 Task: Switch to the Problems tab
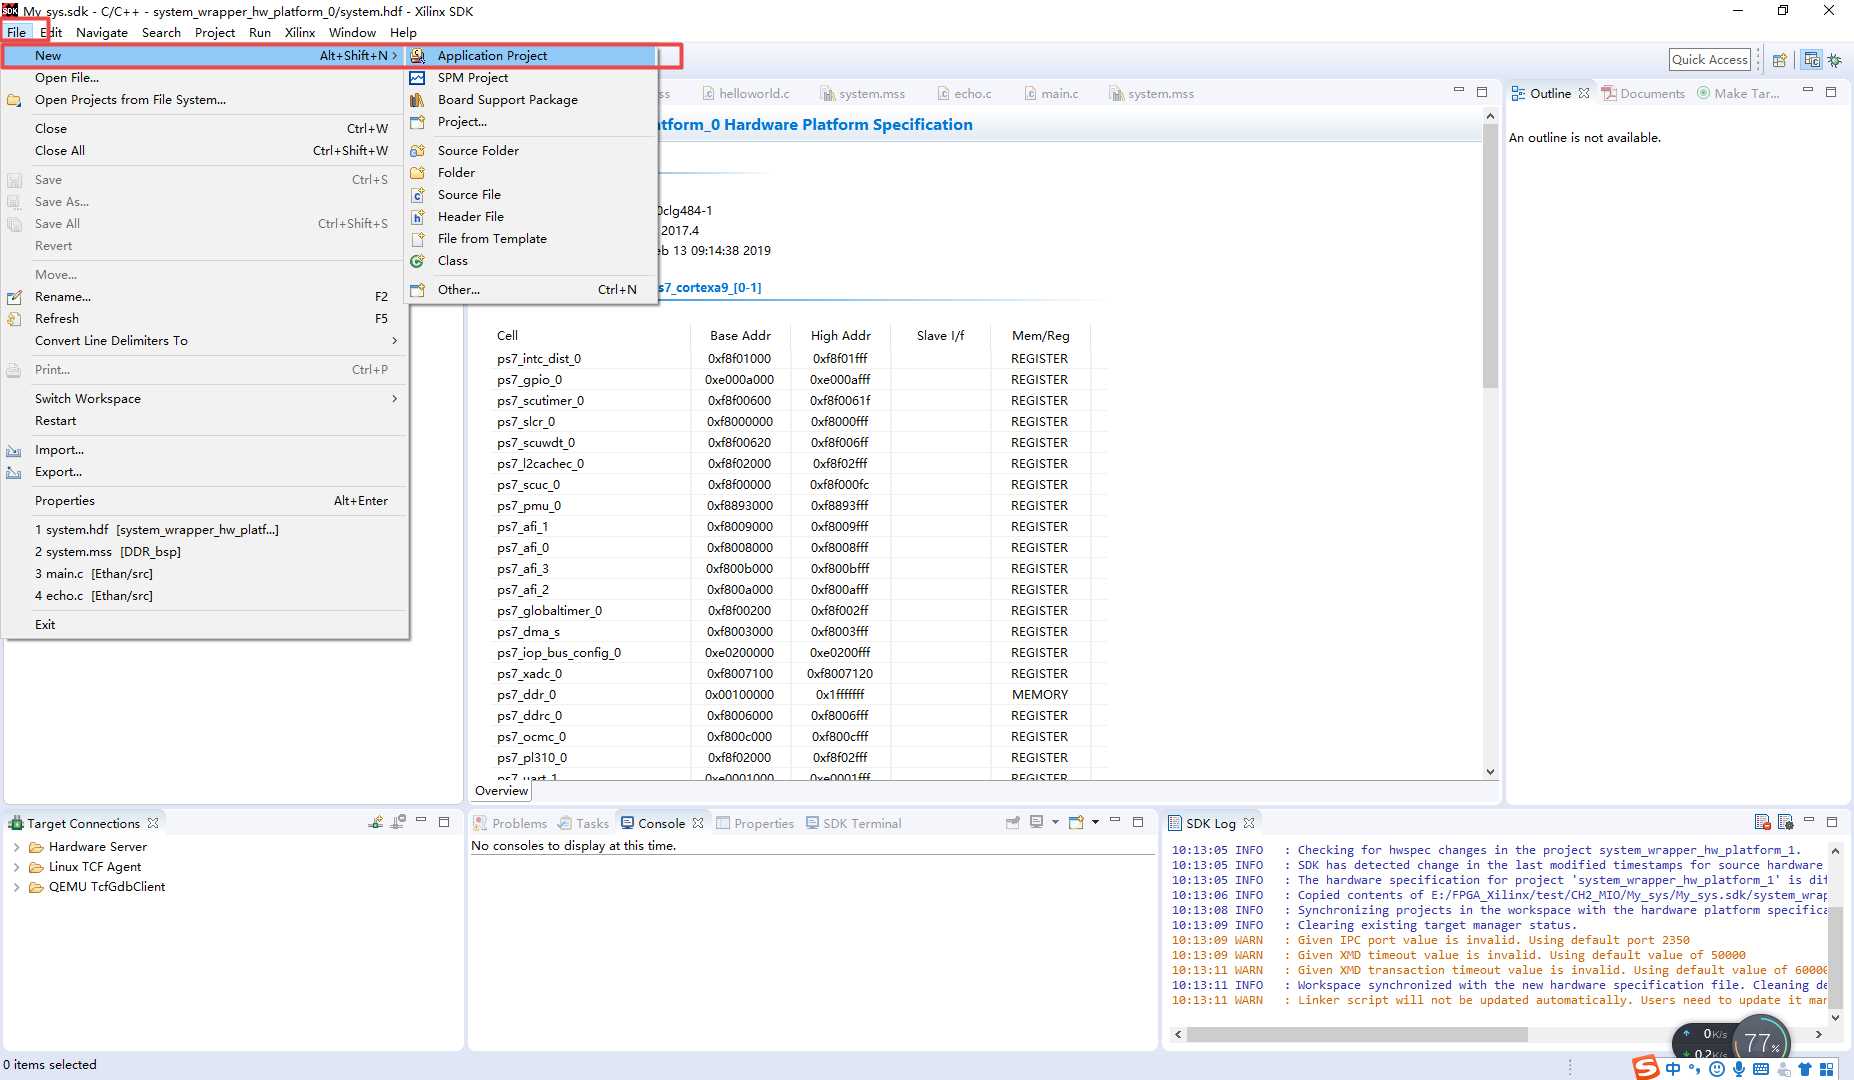510,823
